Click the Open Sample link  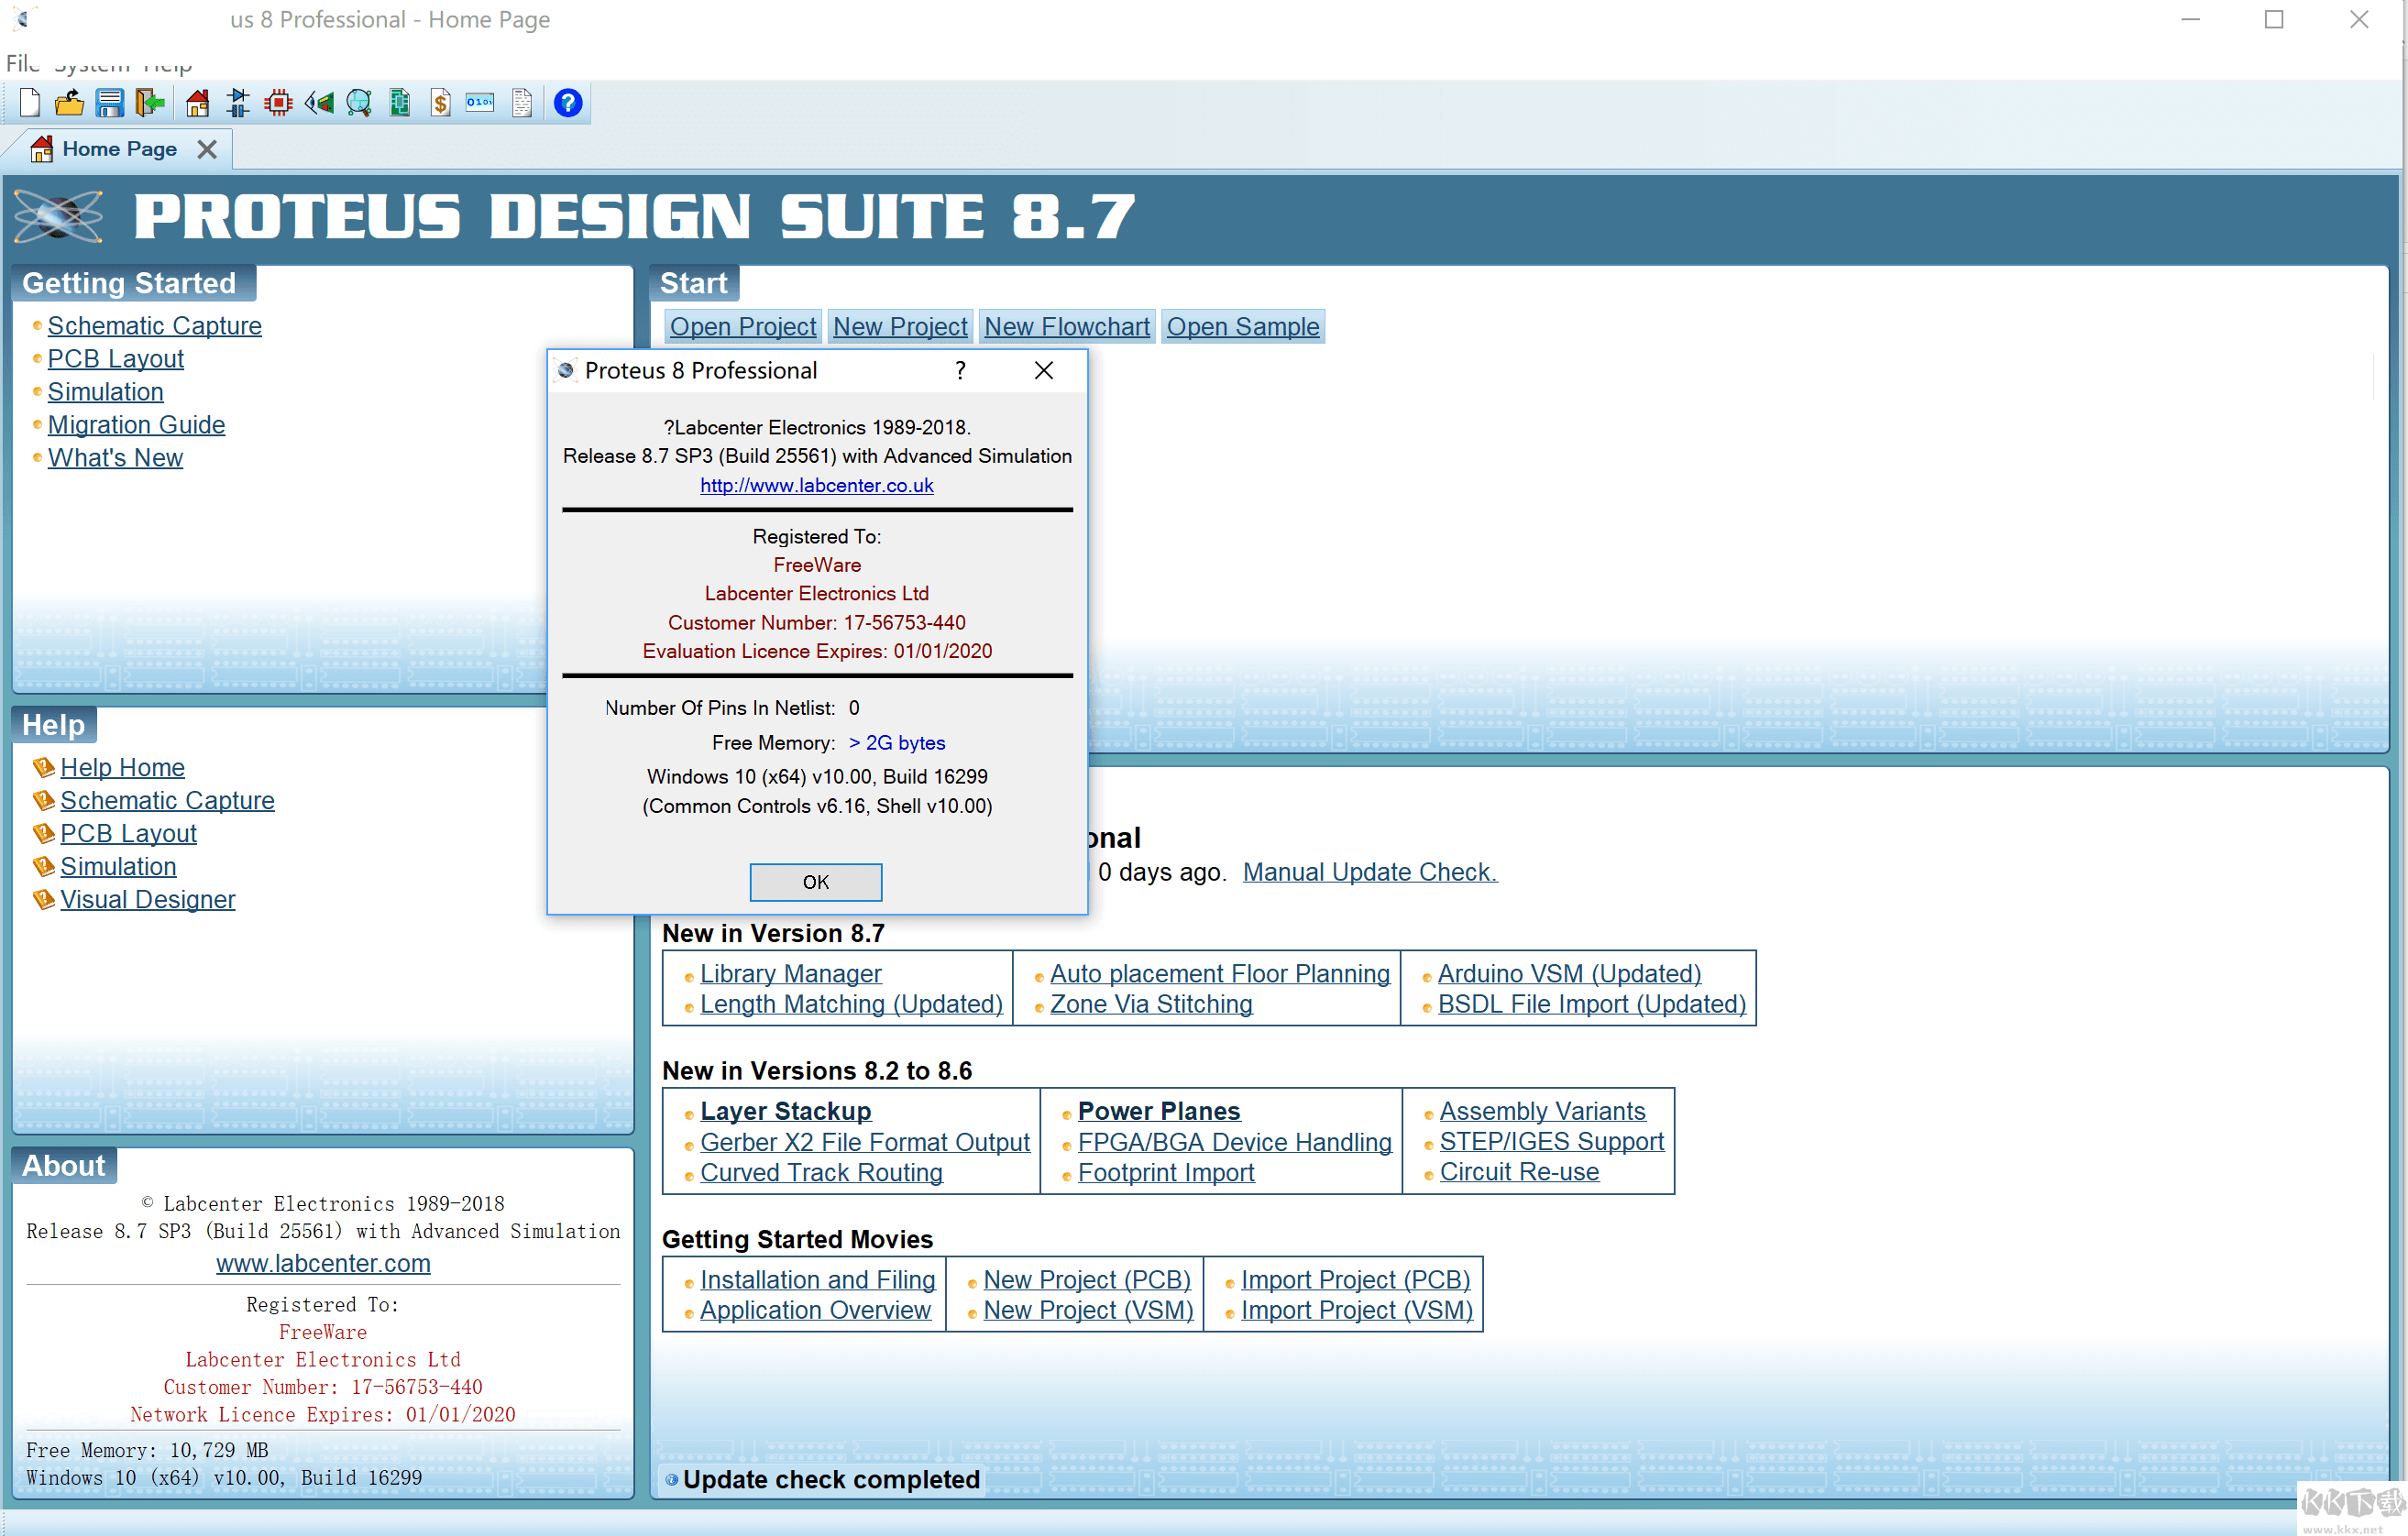1242,327
